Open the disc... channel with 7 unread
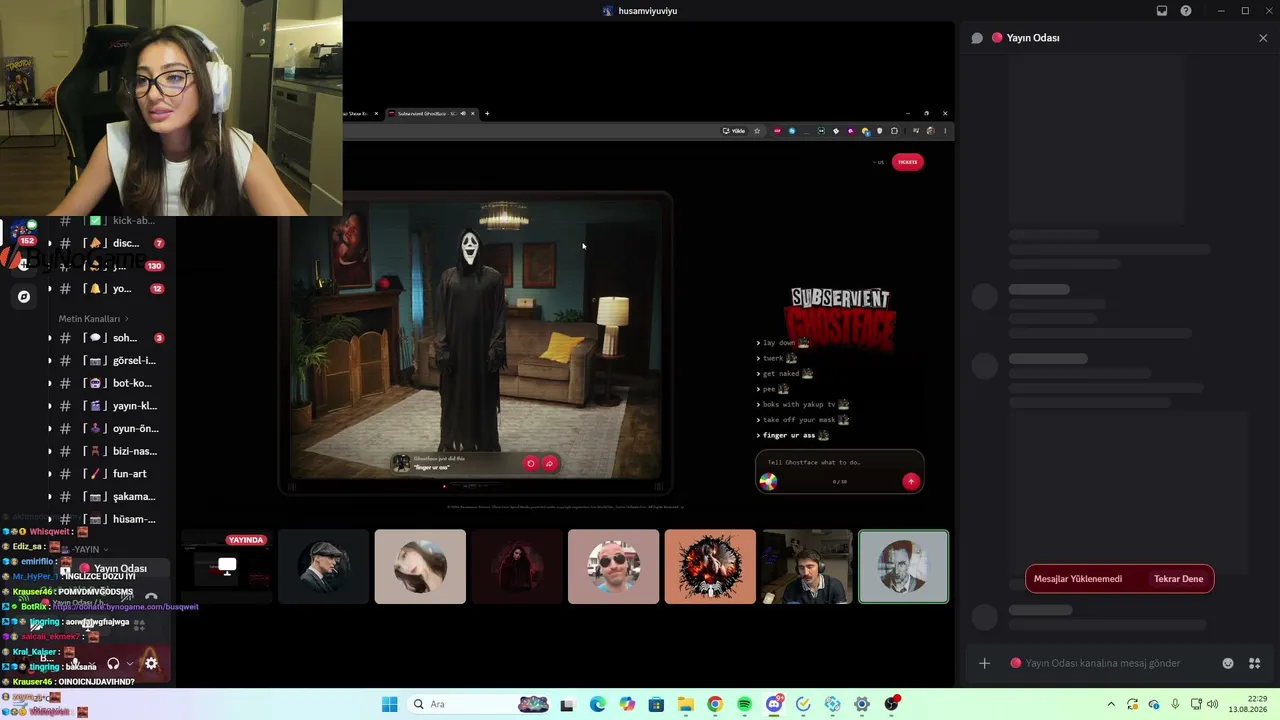The height and width of the screenshot is (720, 1280). point(115,243)
